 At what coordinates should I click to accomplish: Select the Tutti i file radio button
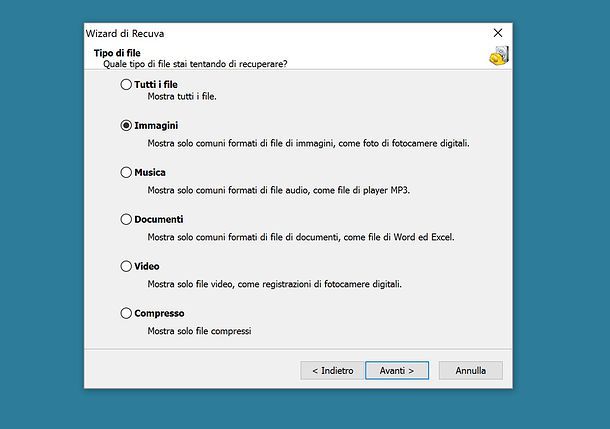pyautogui.click(x=126, y=84)
